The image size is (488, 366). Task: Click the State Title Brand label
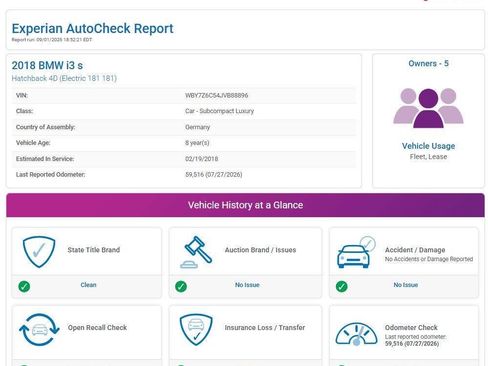[94, 250]
